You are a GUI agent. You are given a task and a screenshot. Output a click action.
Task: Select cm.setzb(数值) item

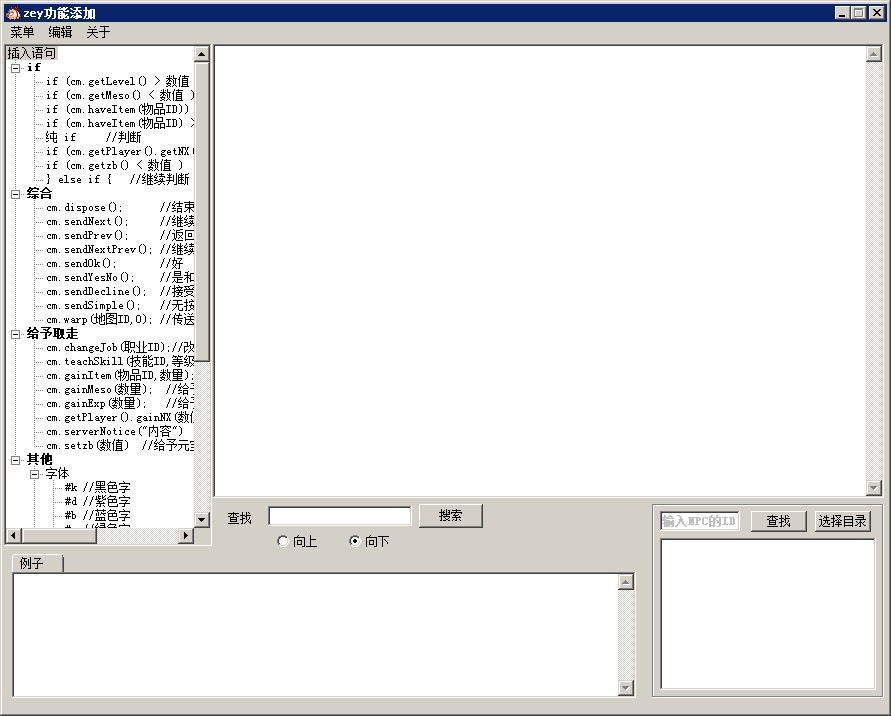(x=120, y=446)
